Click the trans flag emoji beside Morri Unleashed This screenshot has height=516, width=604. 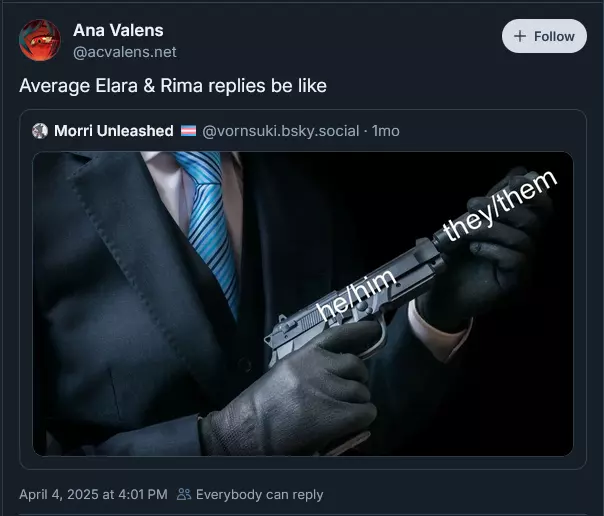(x=188, y=131)
